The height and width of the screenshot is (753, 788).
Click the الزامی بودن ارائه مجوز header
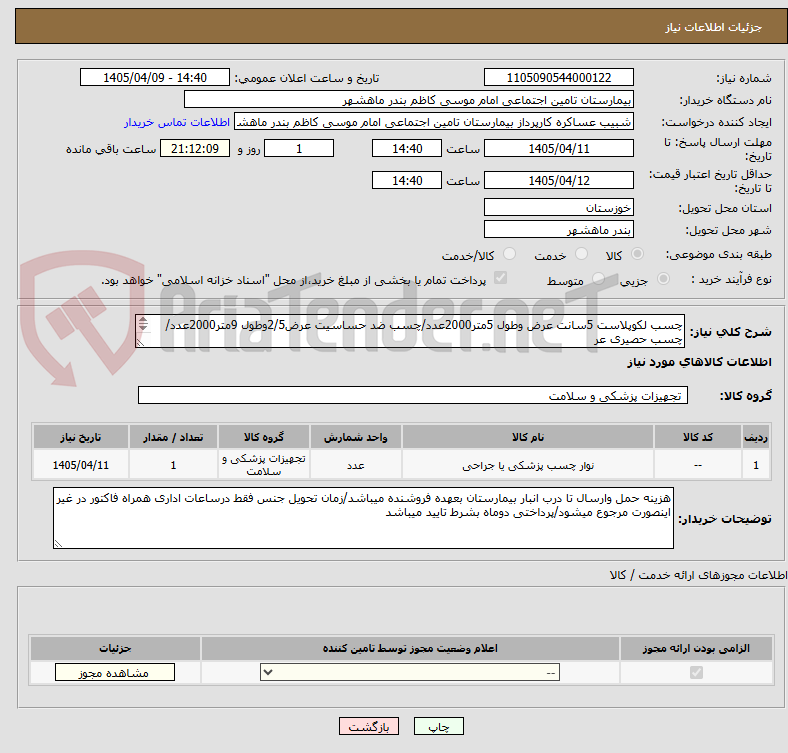pos(696,648)
